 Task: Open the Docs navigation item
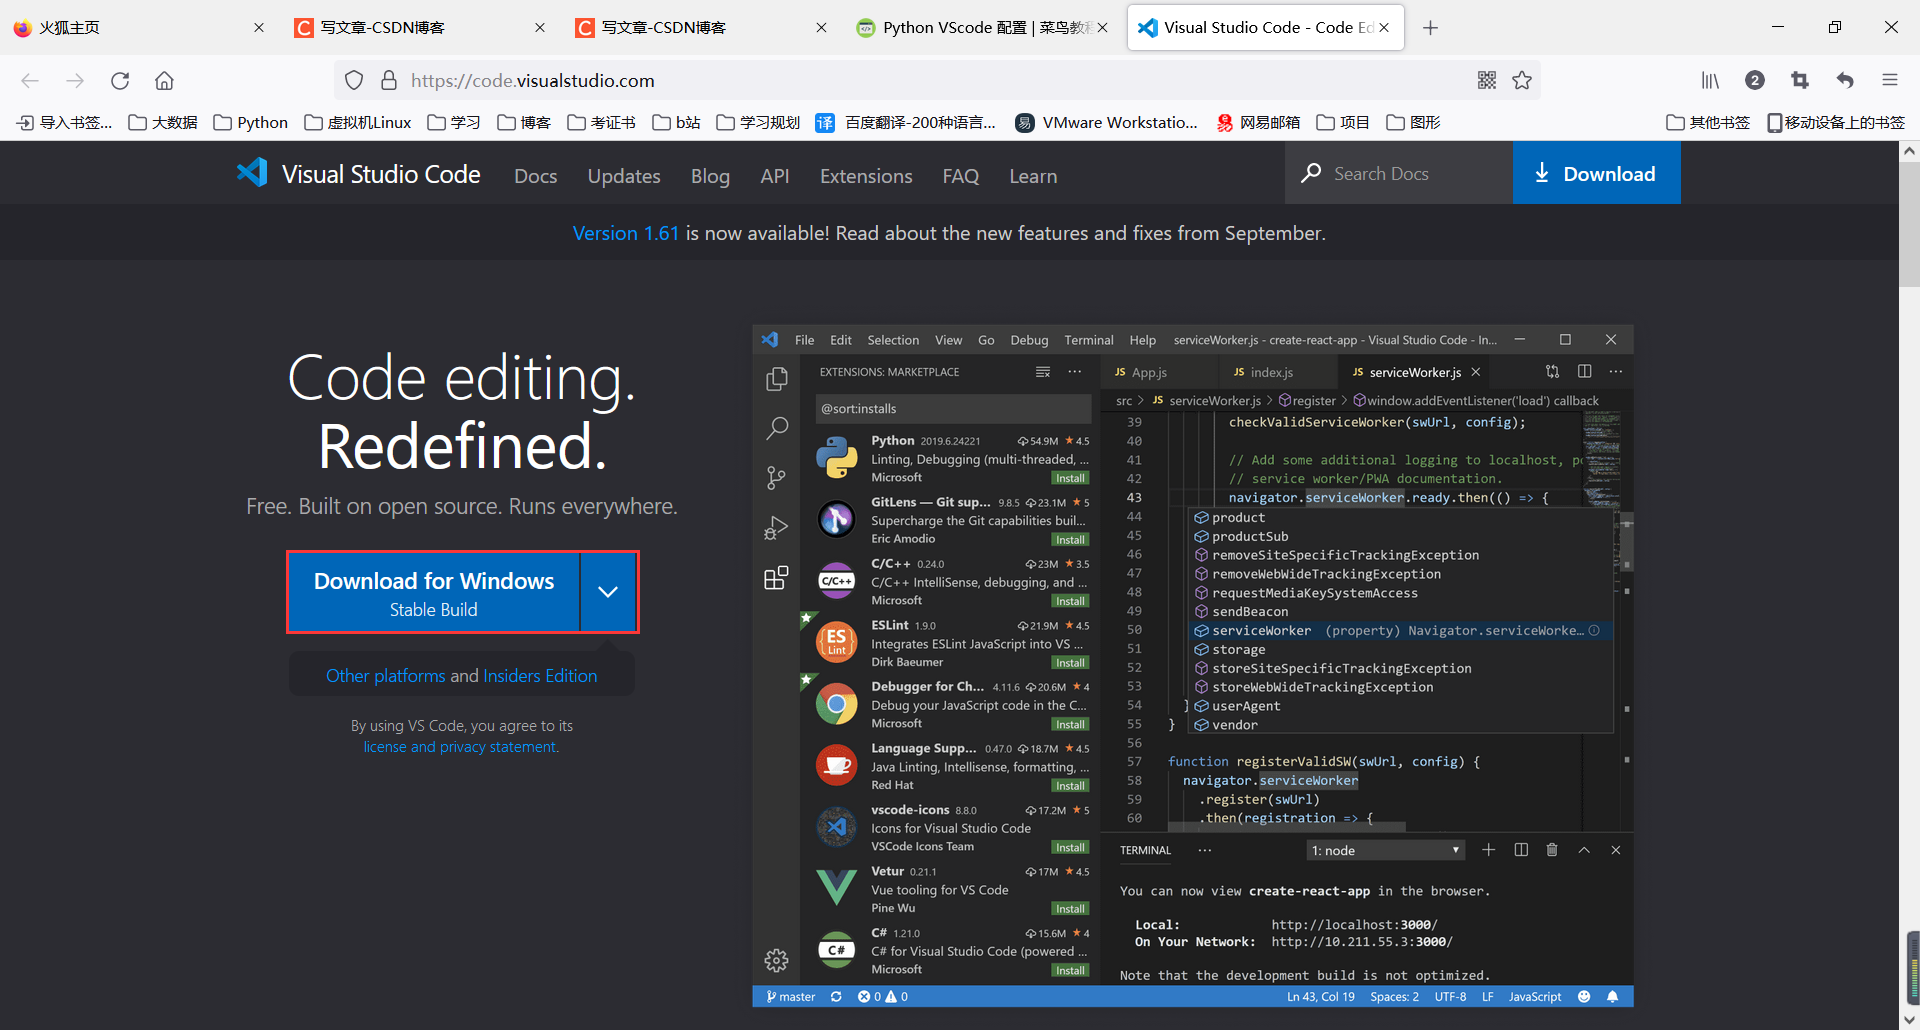(535, 176)
